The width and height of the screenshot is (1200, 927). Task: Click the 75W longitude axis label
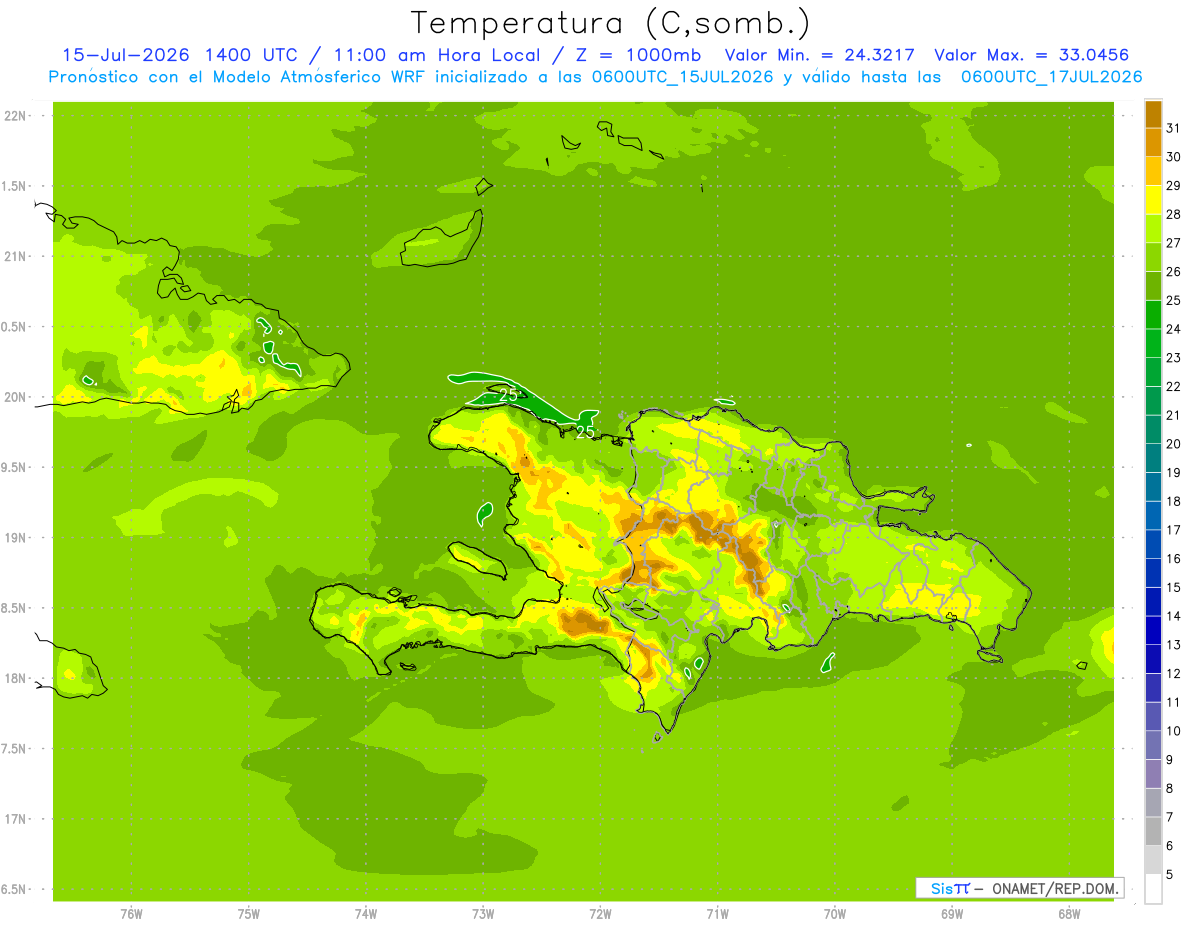click(x=249, y=913)
